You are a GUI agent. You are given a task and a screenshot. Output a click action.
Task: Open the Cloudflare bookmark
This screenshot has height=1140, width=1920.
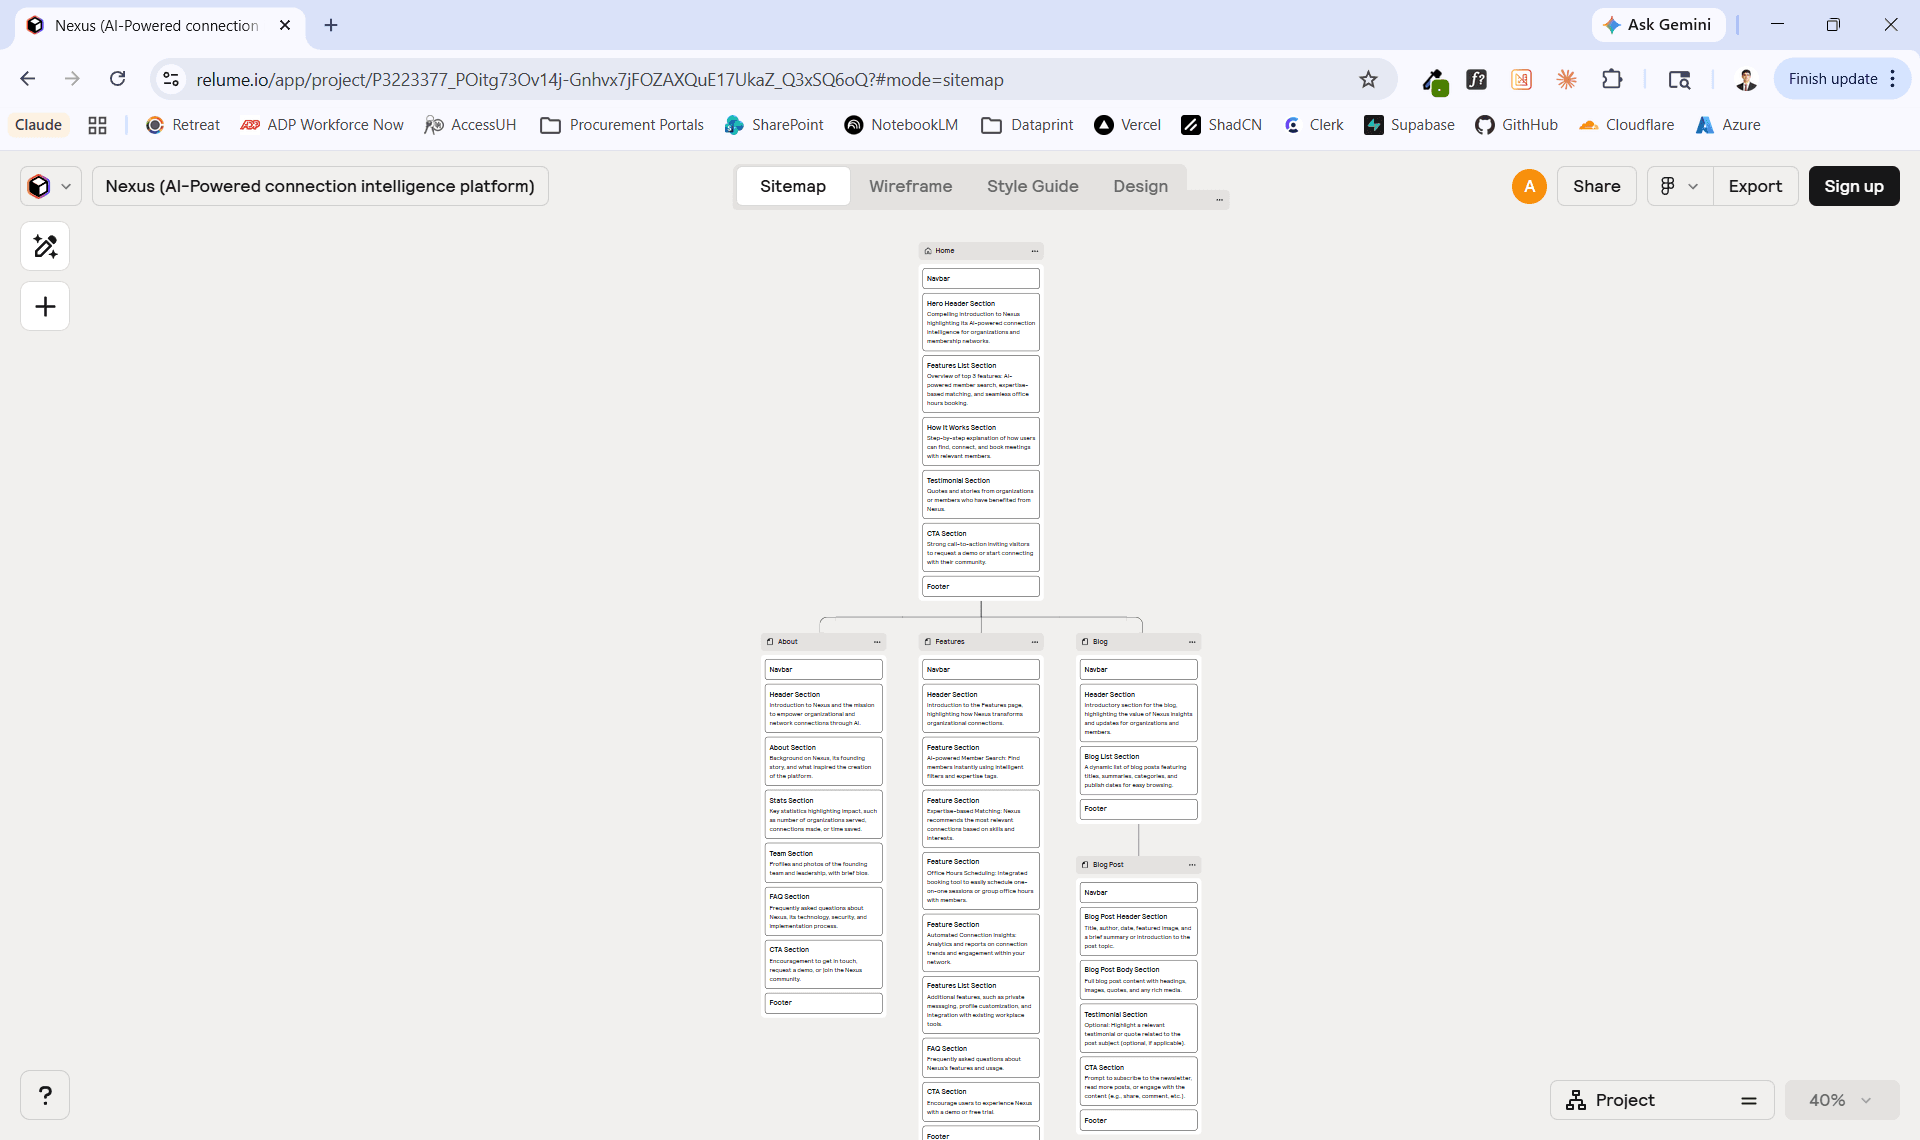click(x=1626, y=125)
